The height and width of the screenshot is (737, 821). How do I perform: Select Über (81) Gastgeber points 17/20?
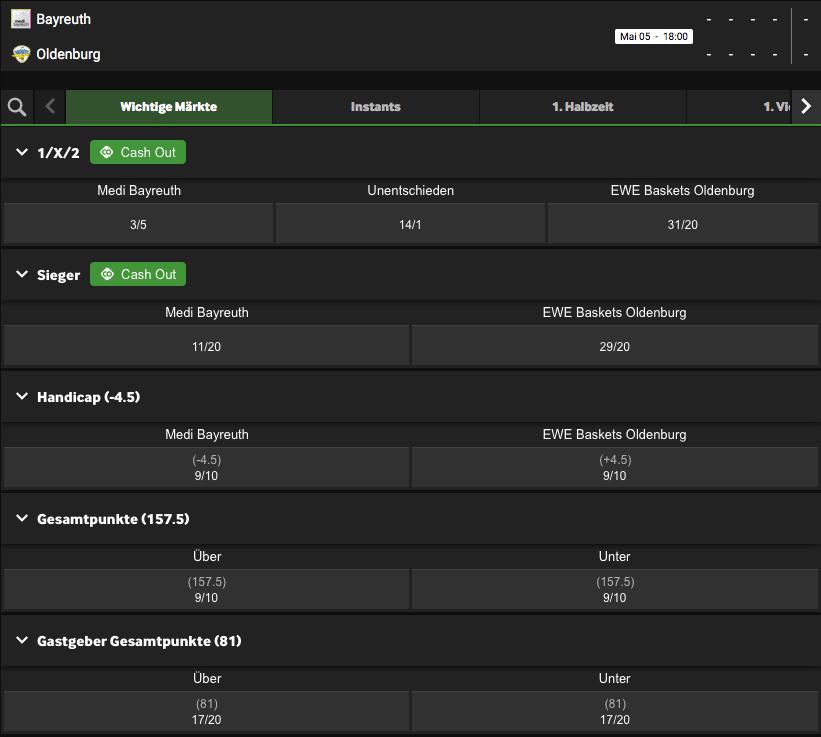206,712
